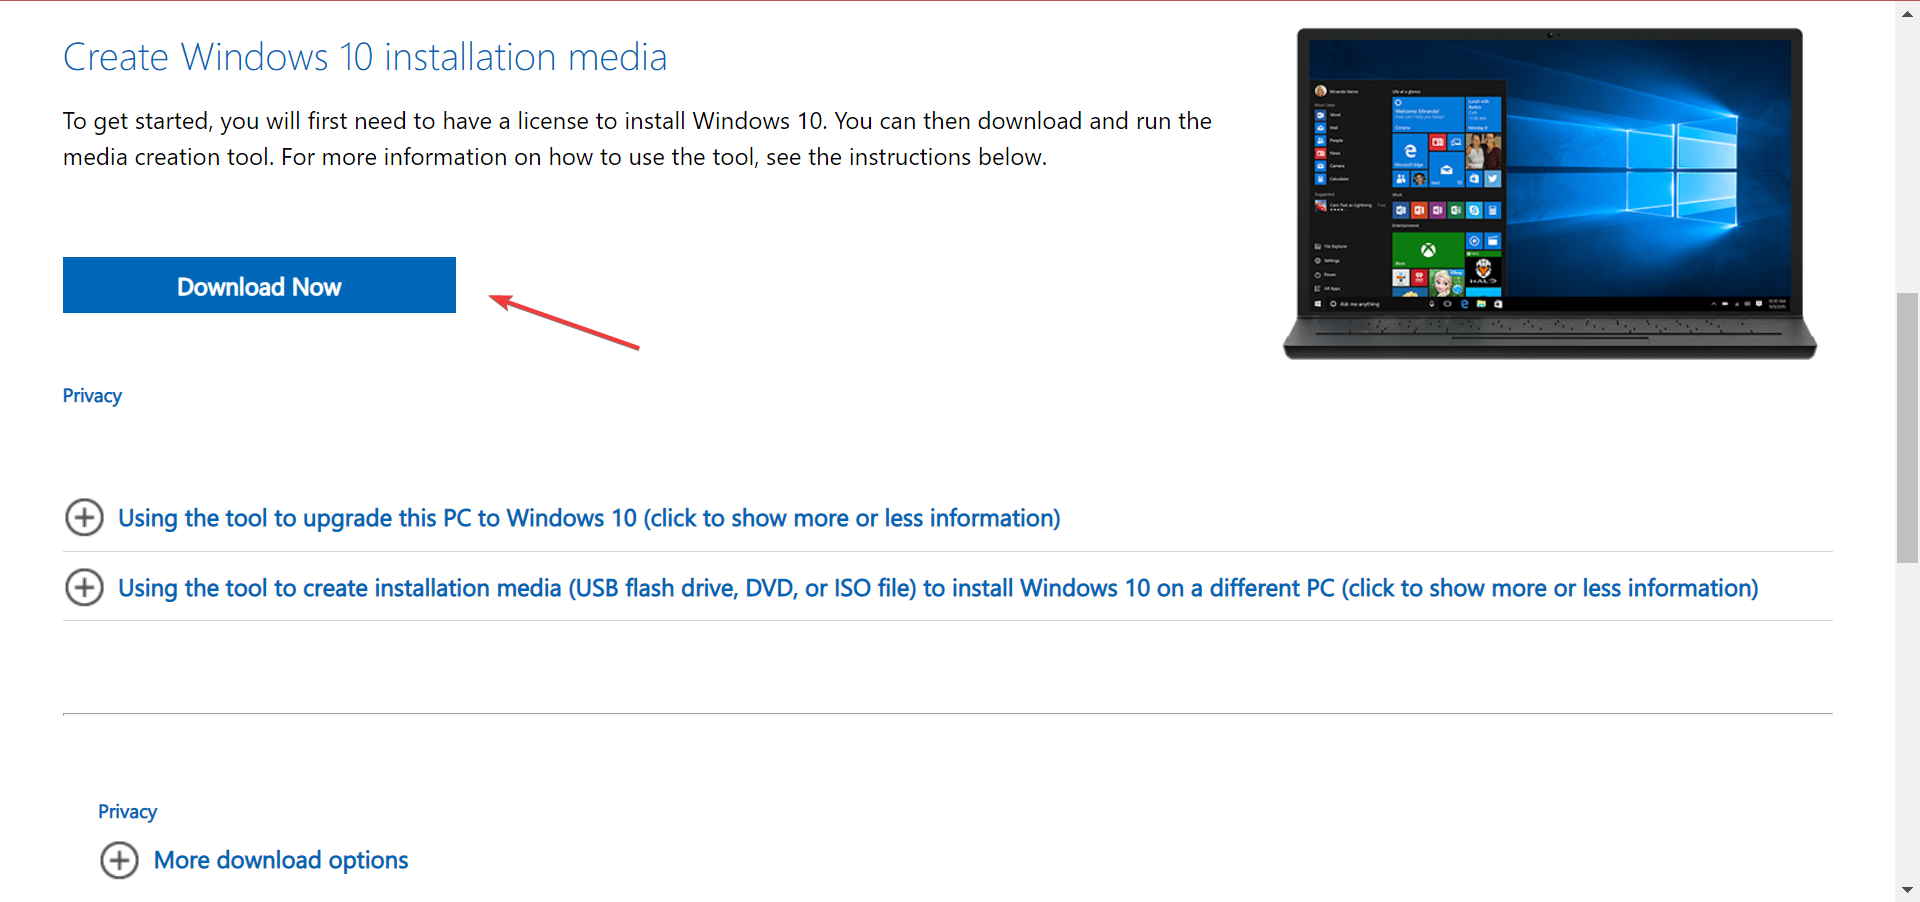Open 'Using the tool to upgrade this PC' link

pyautogui.click(x=589, y=518)
